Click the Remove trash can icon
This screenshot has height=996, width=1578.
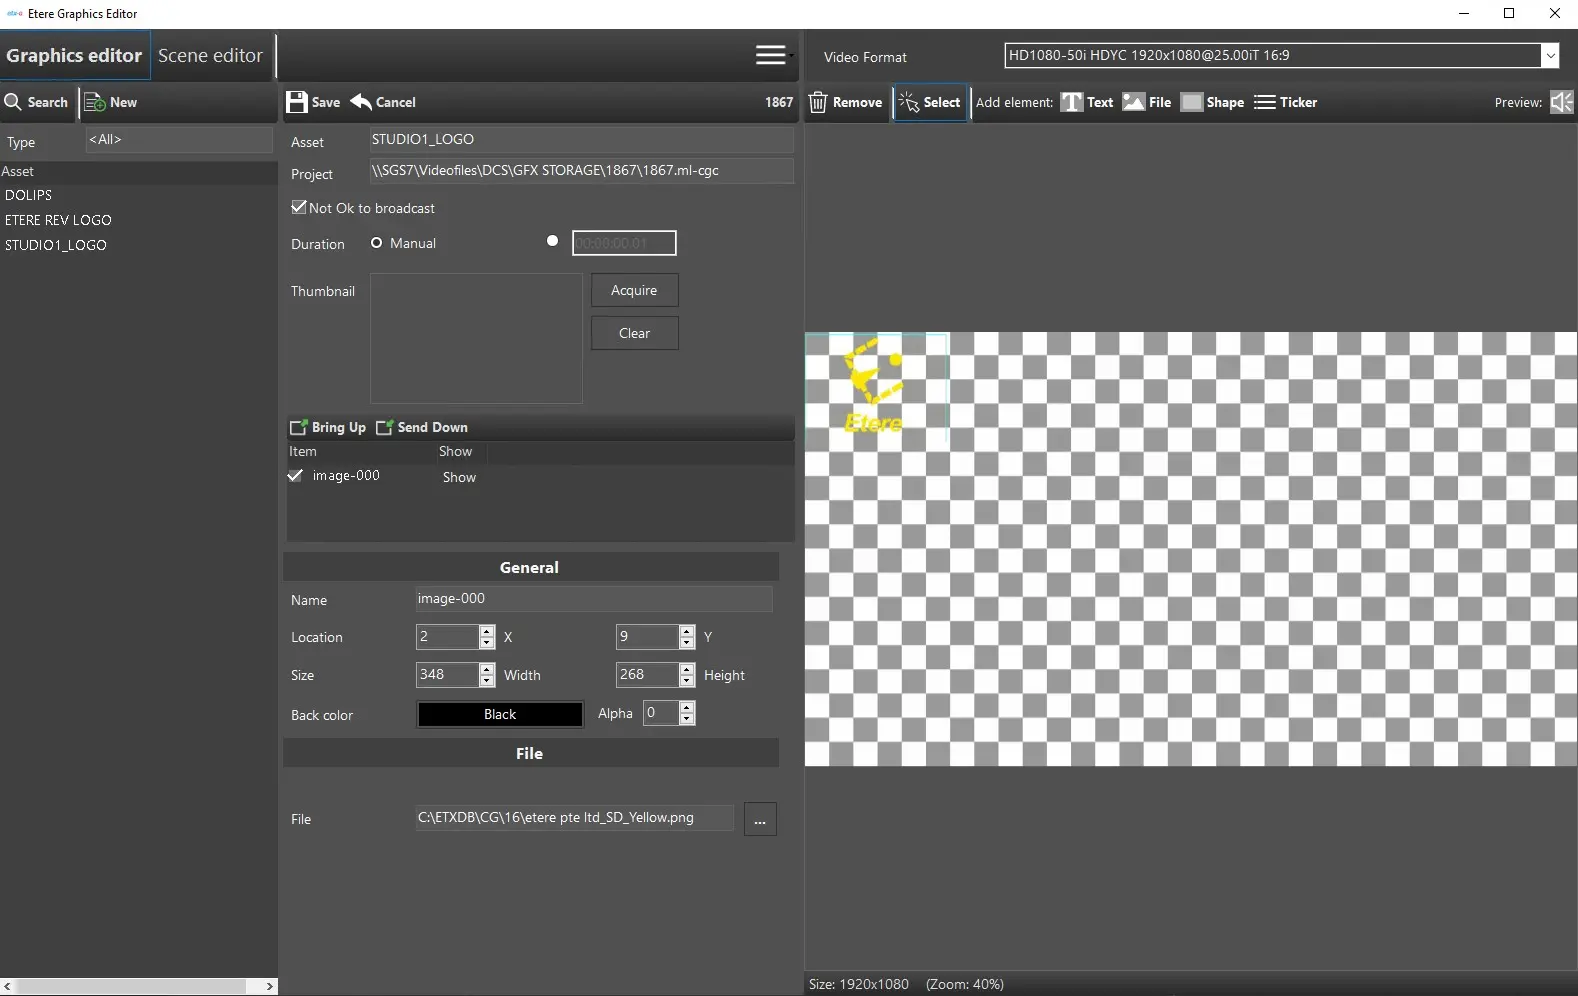(818, 102)
